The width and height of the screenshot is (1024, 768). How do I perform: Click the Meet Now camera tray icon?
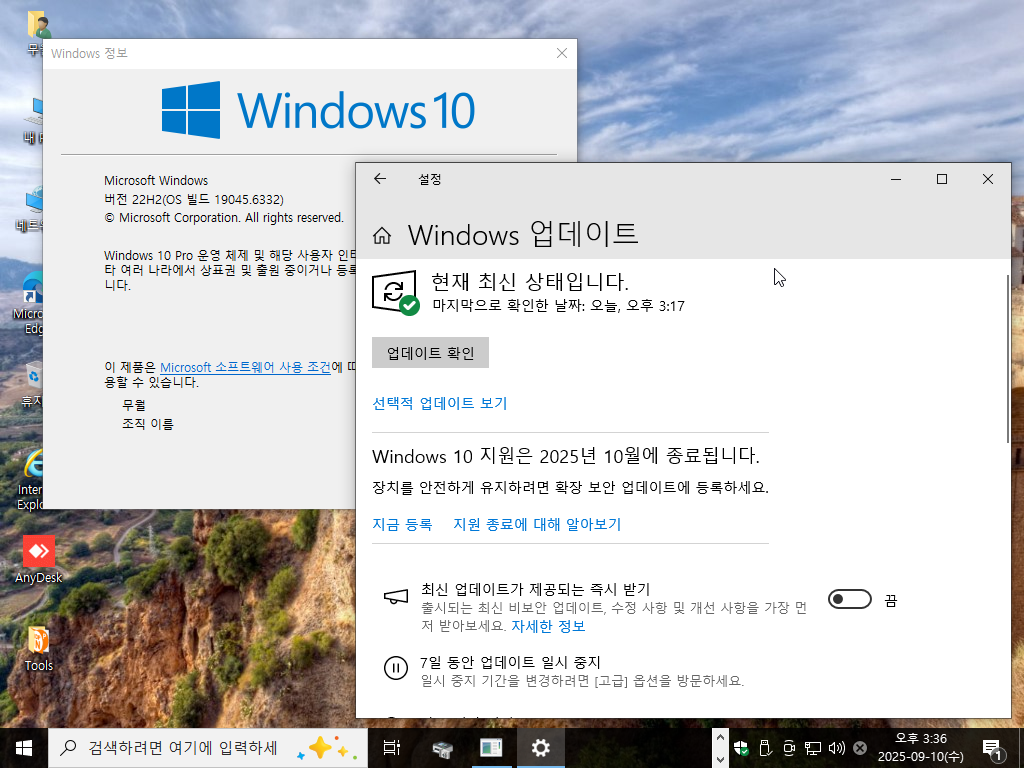point(789,748)
